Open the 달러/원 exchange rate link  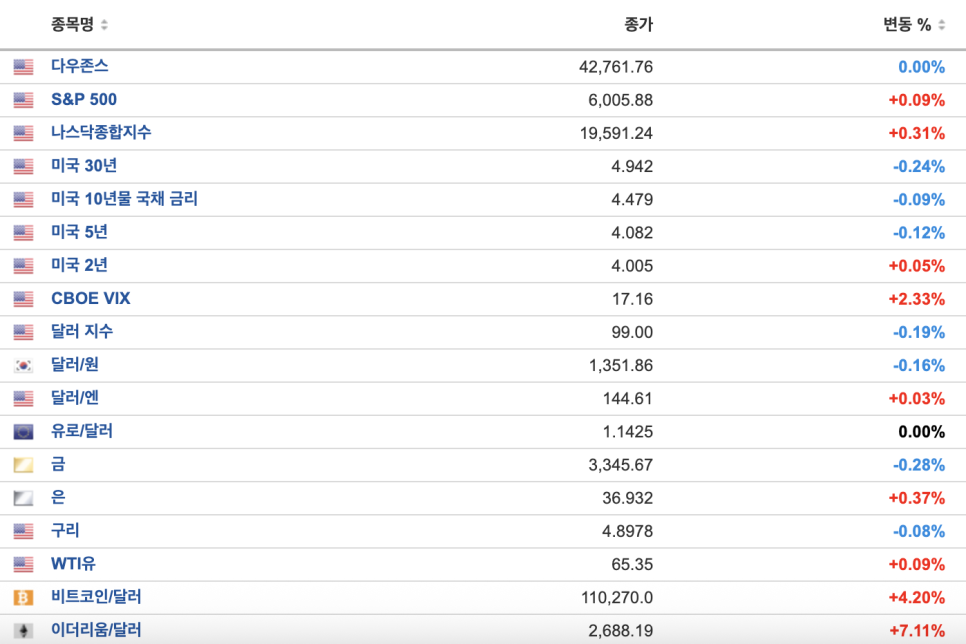pos(75,365)
